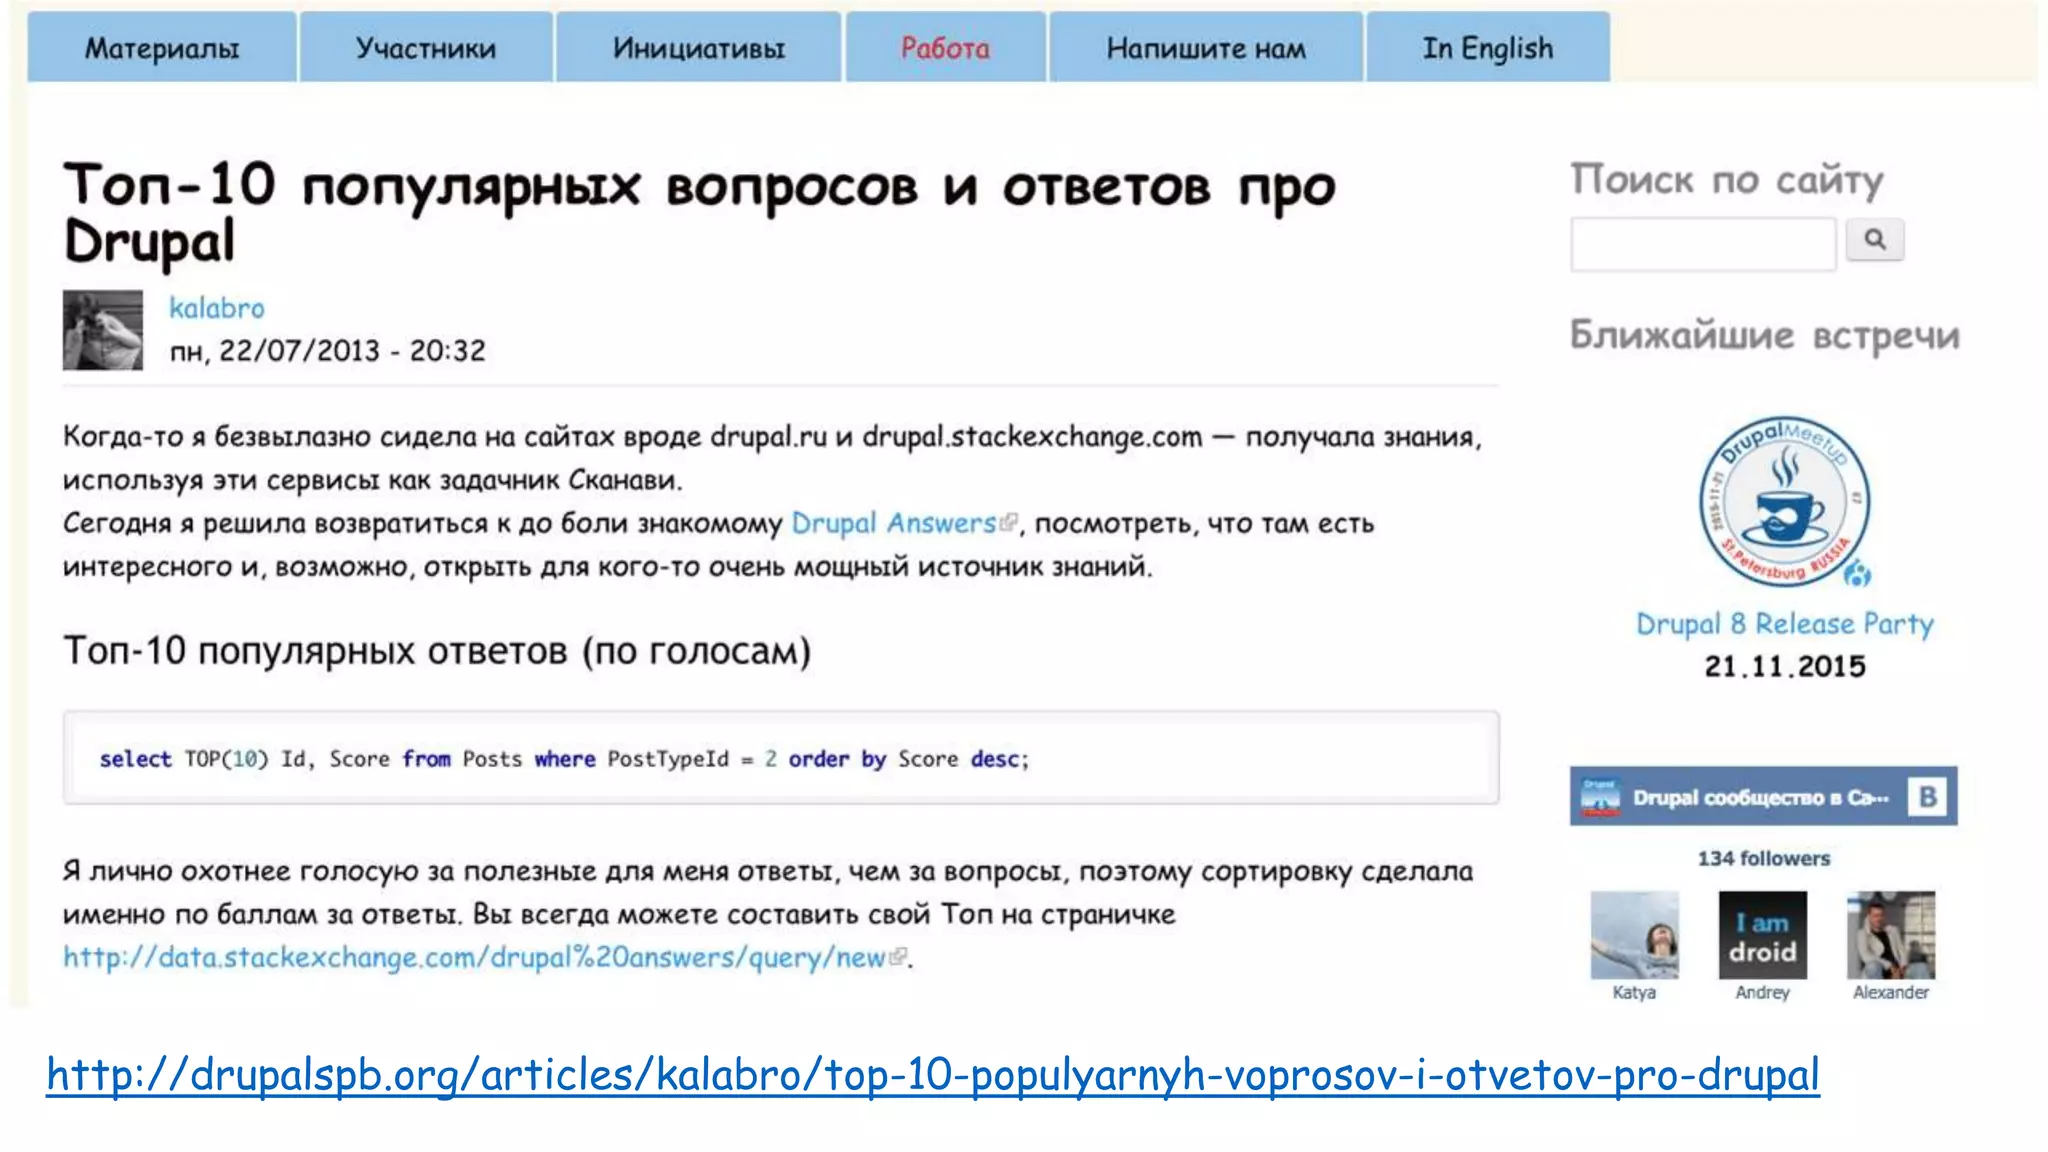Click kalabro author avatar photo

(x=103, y=330)
